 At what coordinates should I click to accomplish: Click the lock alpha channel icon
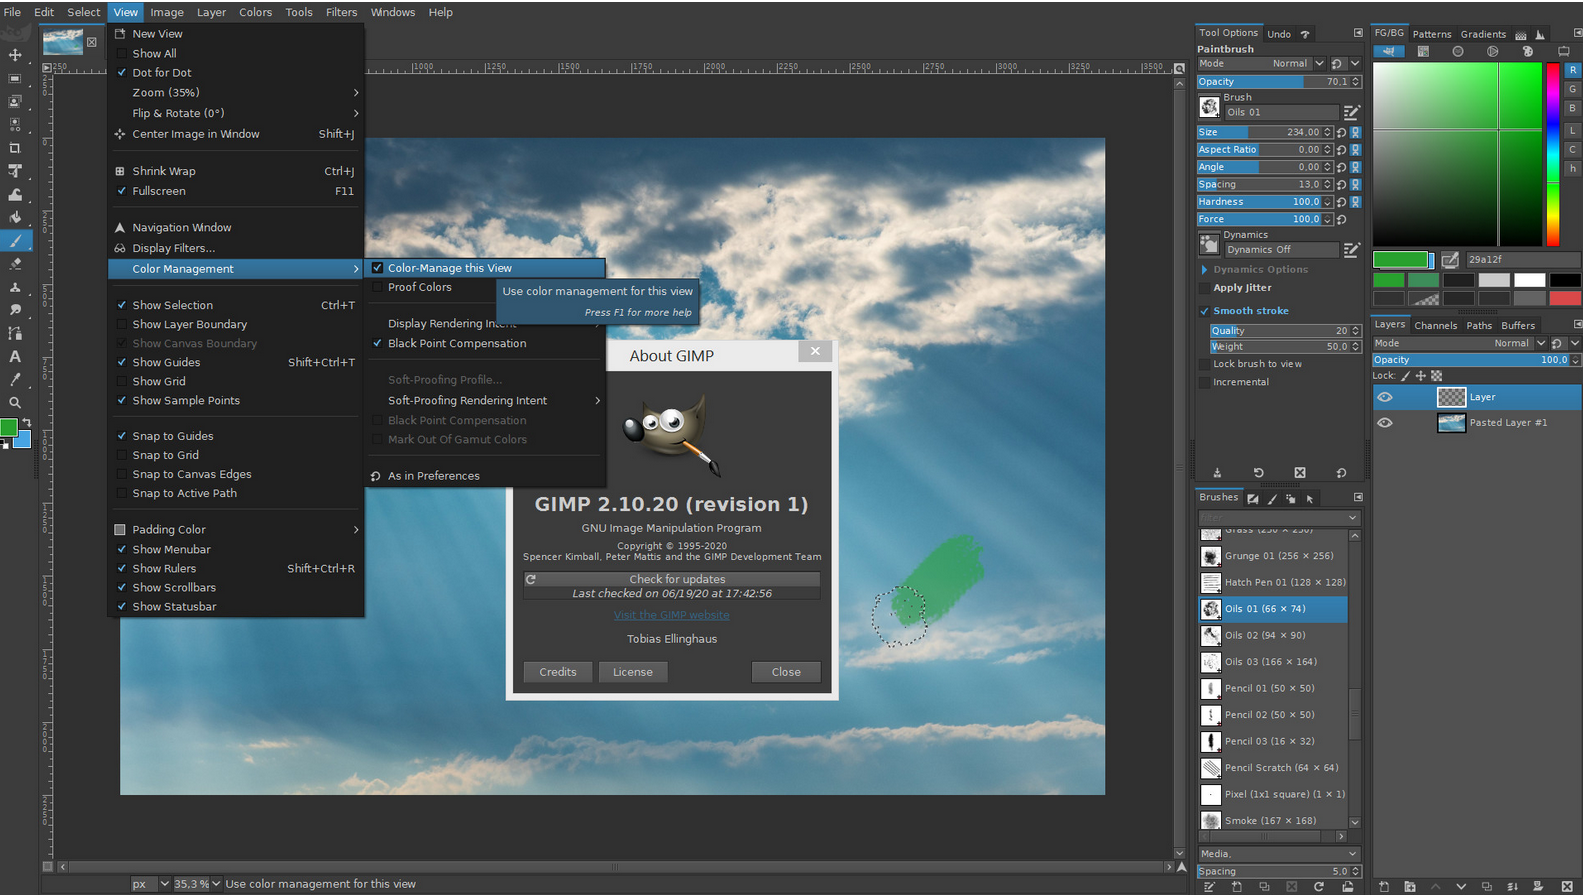(1437, 376)
